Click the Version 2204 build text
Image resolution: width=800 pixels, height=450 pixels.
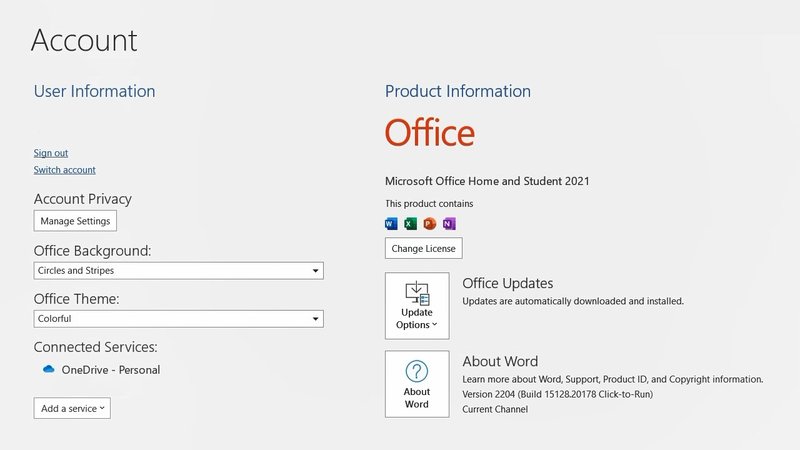[x=557, y=395]
